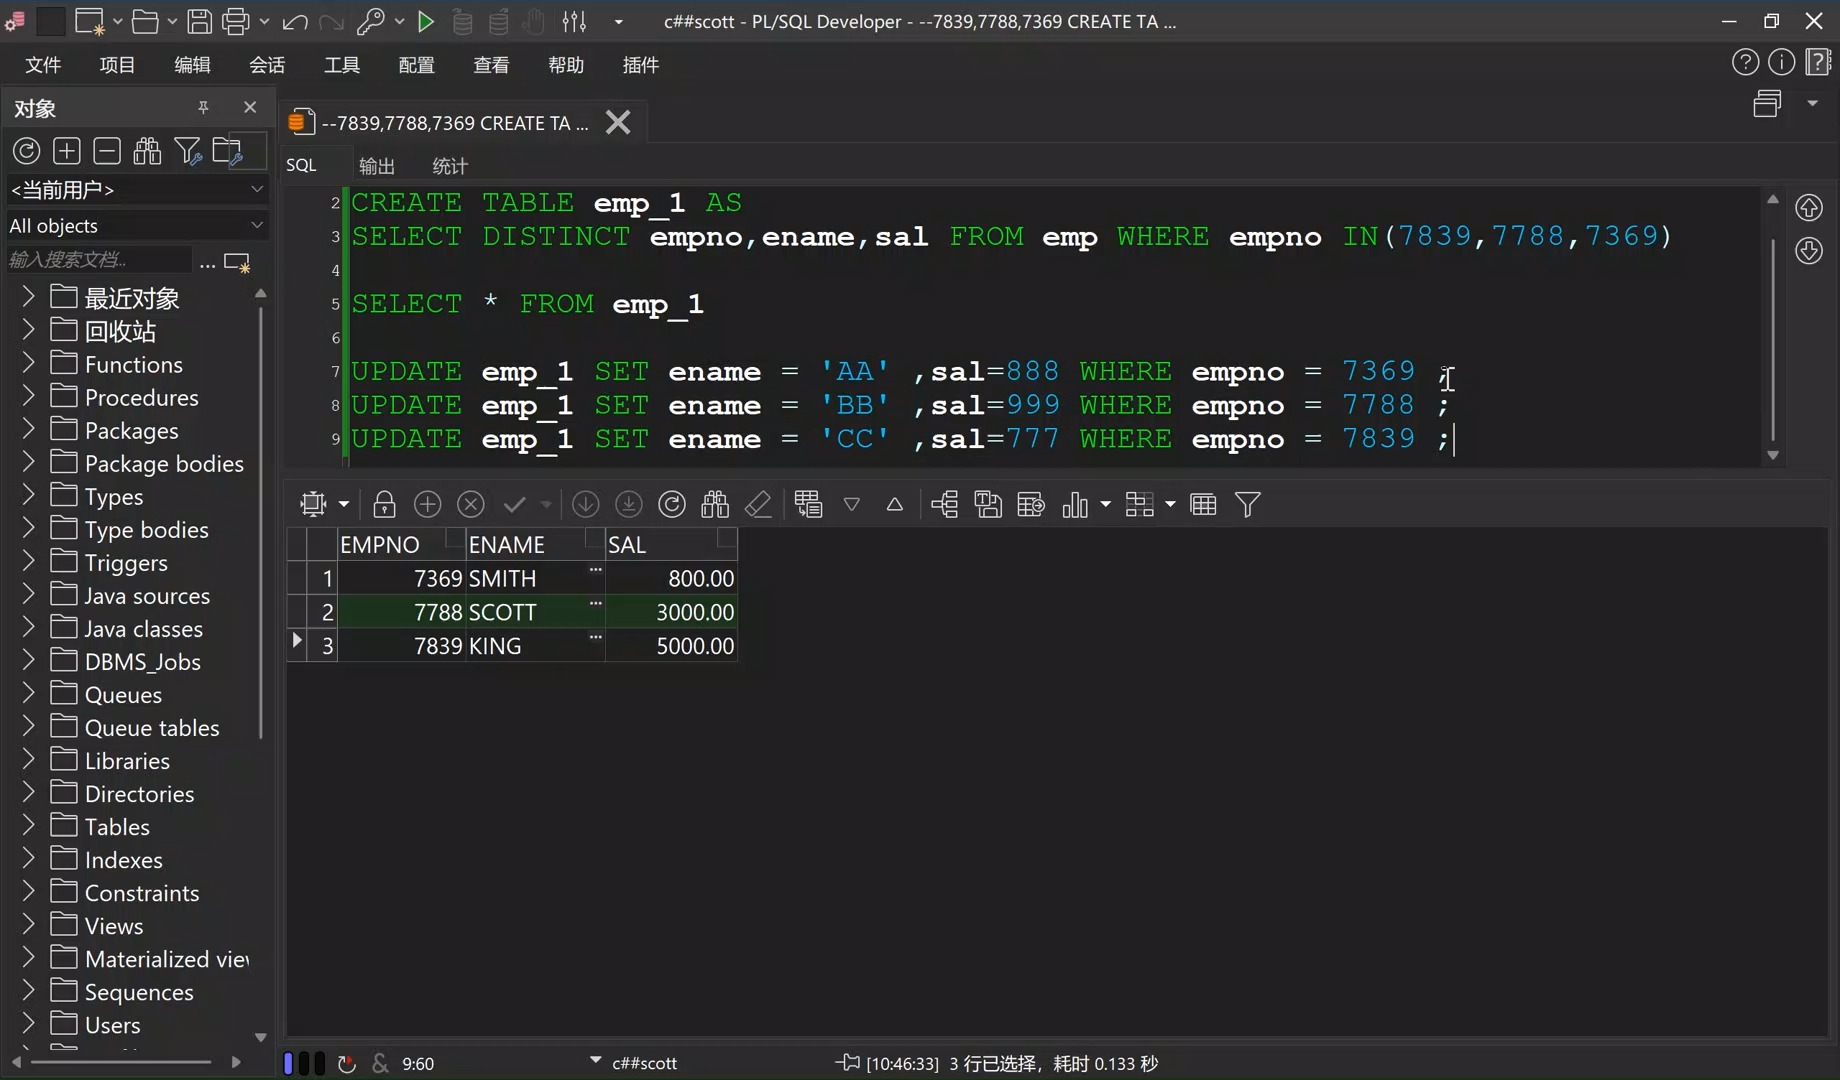Open the bar chart icon in results toolbar
The image size is (1840, 1080).
pos(1078,504)
